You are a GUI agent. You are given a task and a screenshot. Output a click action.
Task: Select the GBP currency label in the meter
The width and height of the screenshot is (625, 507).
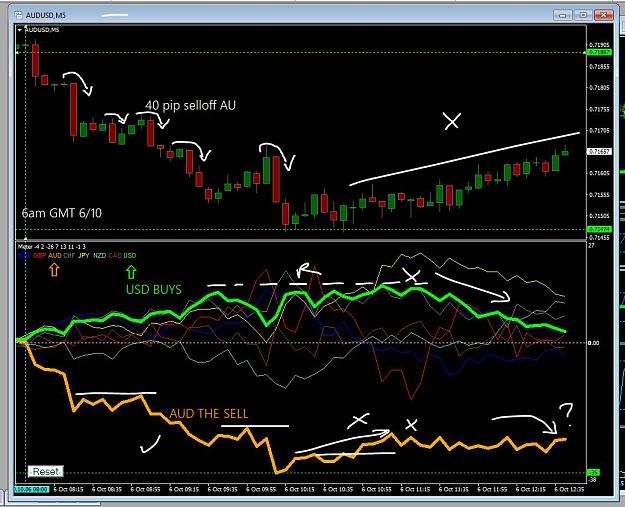pos(39,255)
